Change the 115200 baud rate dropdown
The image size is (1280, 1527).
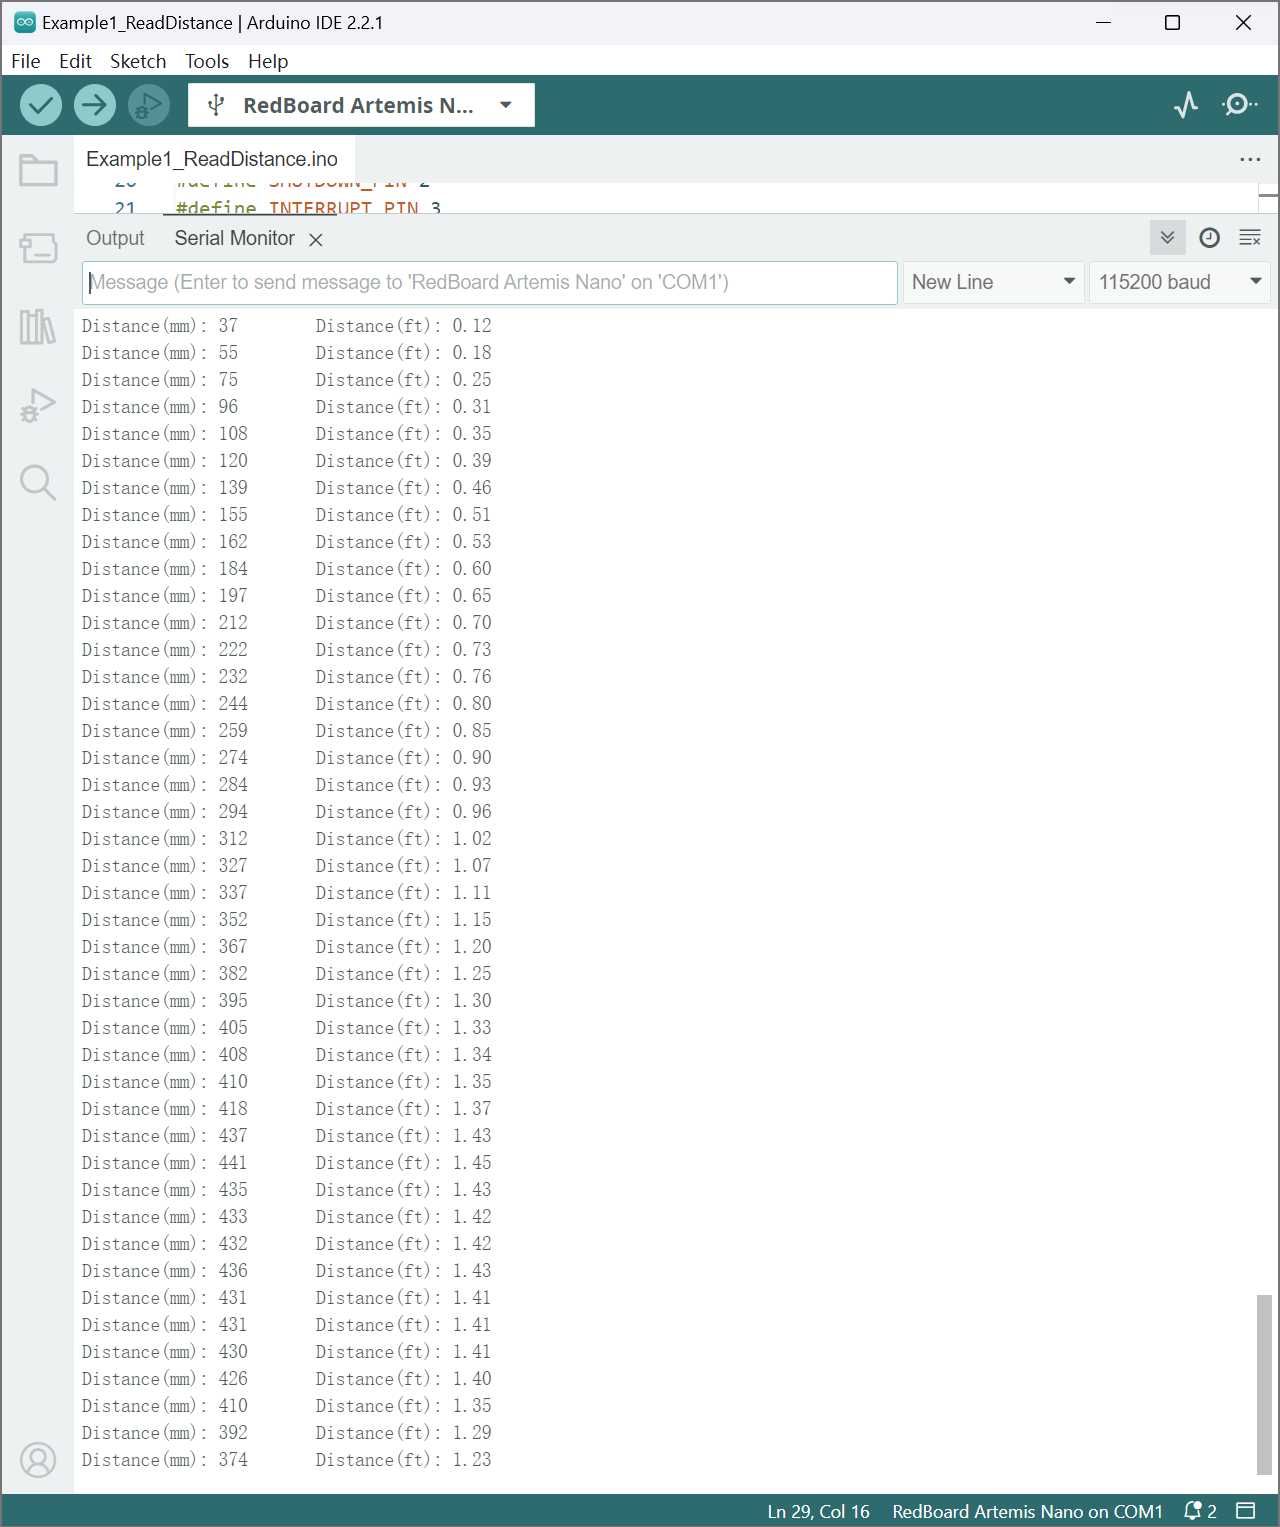(x=1179, y=282)
